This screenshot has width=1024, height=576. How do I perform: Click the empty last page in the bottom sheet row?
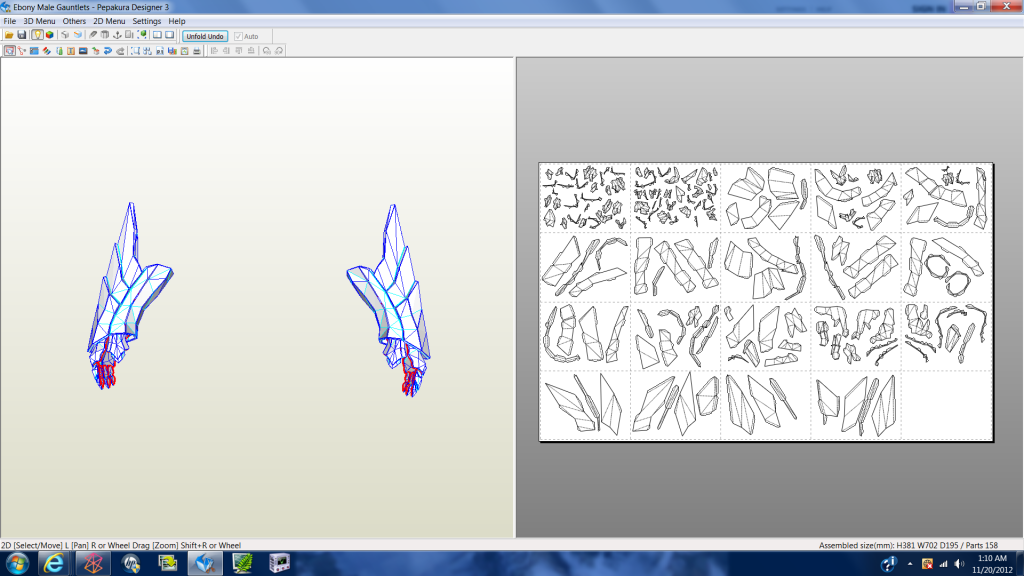pyautogui.click(x=946, y=405)
